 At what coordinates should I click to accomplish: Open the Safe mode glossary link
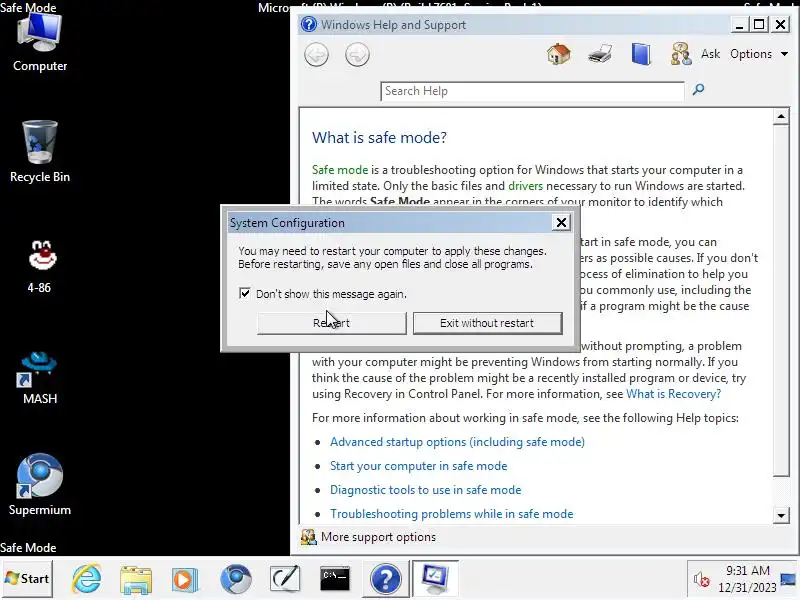click(340, 170)
